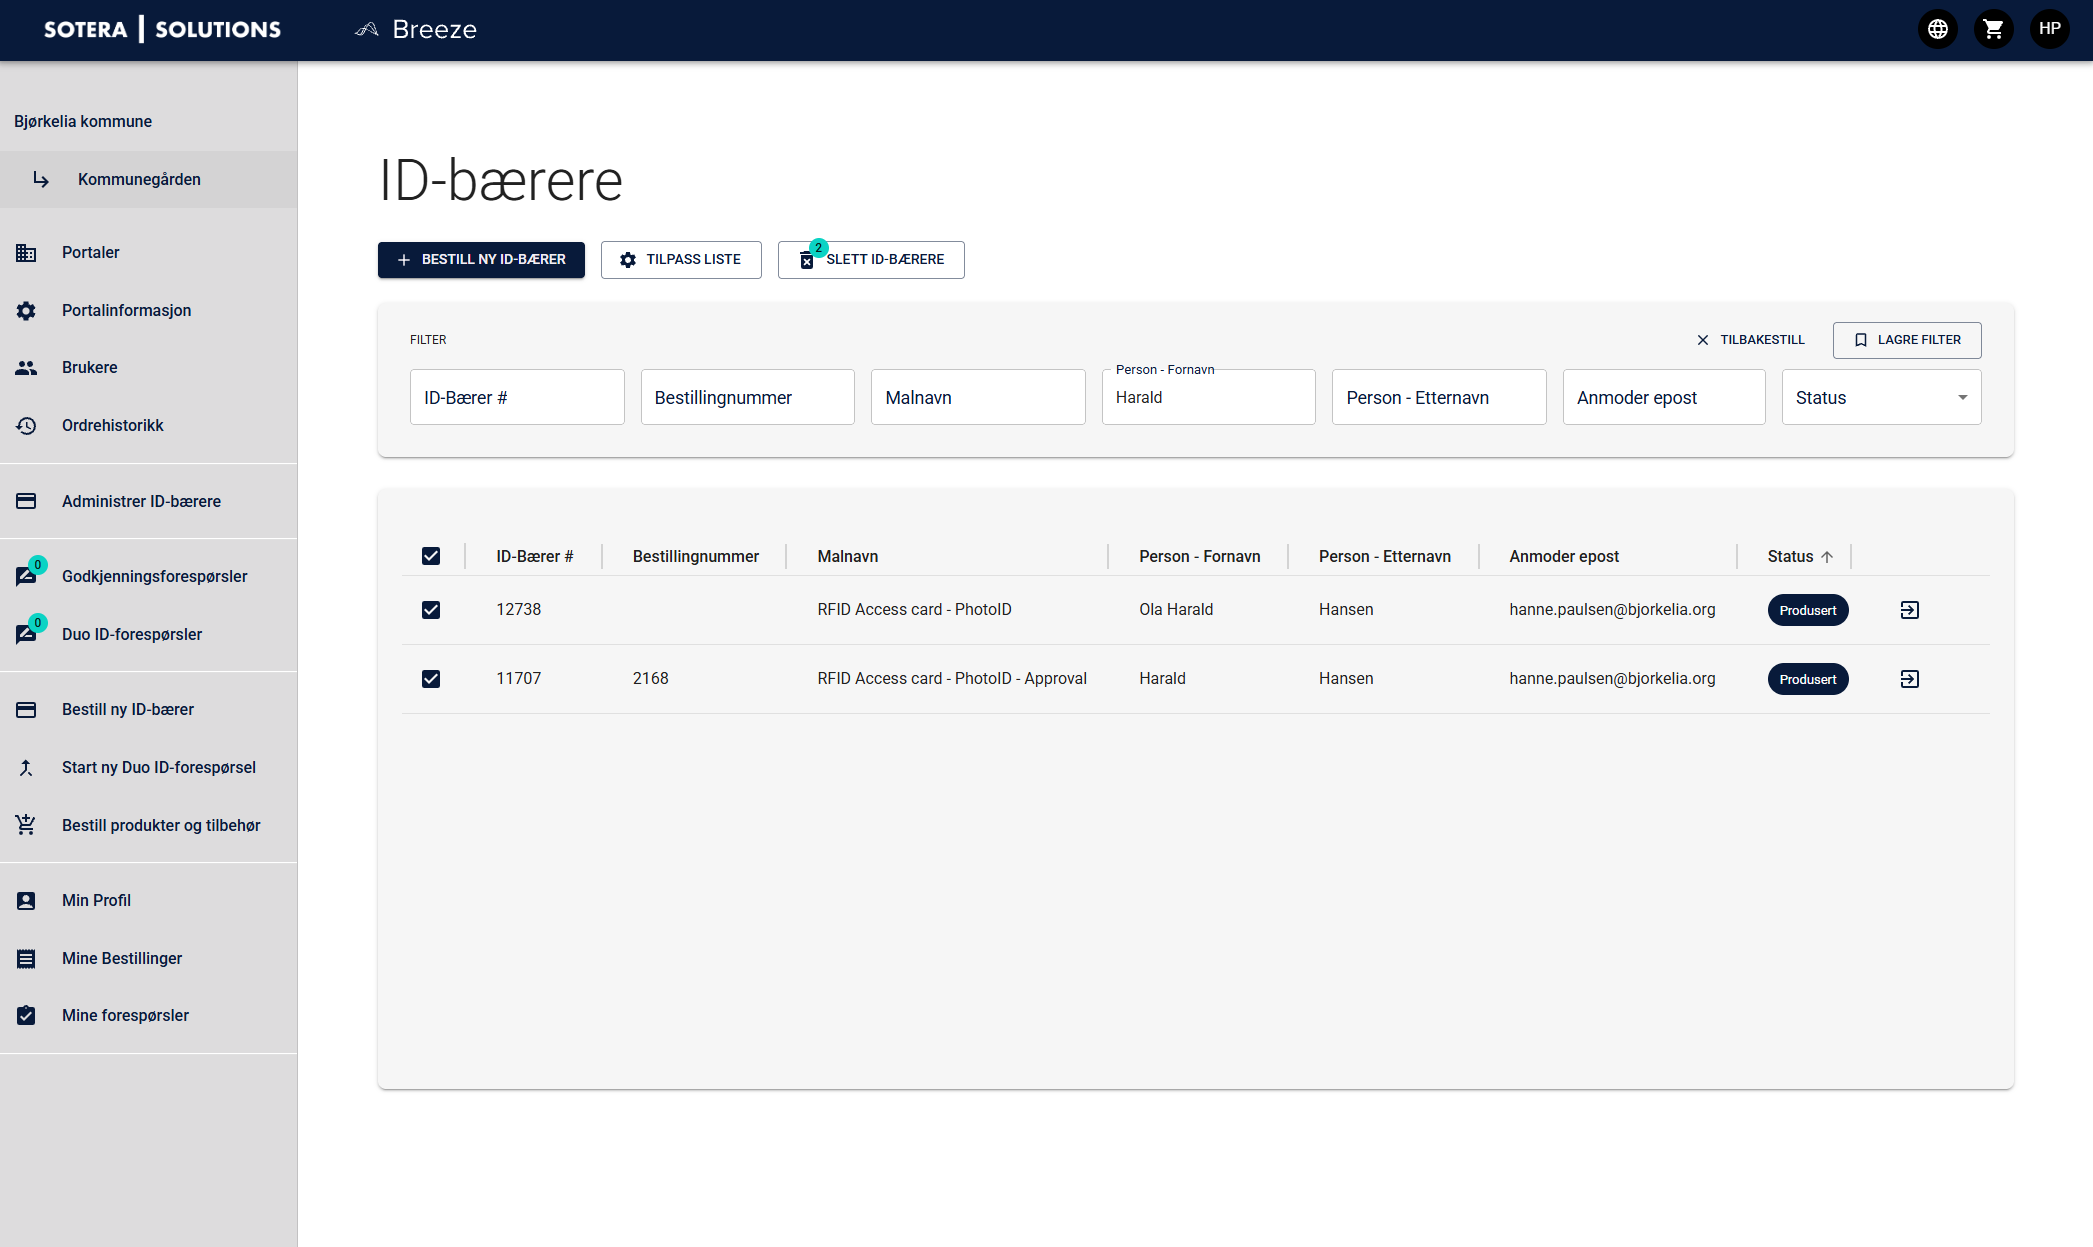This screenshot has width=2093, height=1247.
Task: Click the Bestill produkter cart icon
Action: [26, 825]
